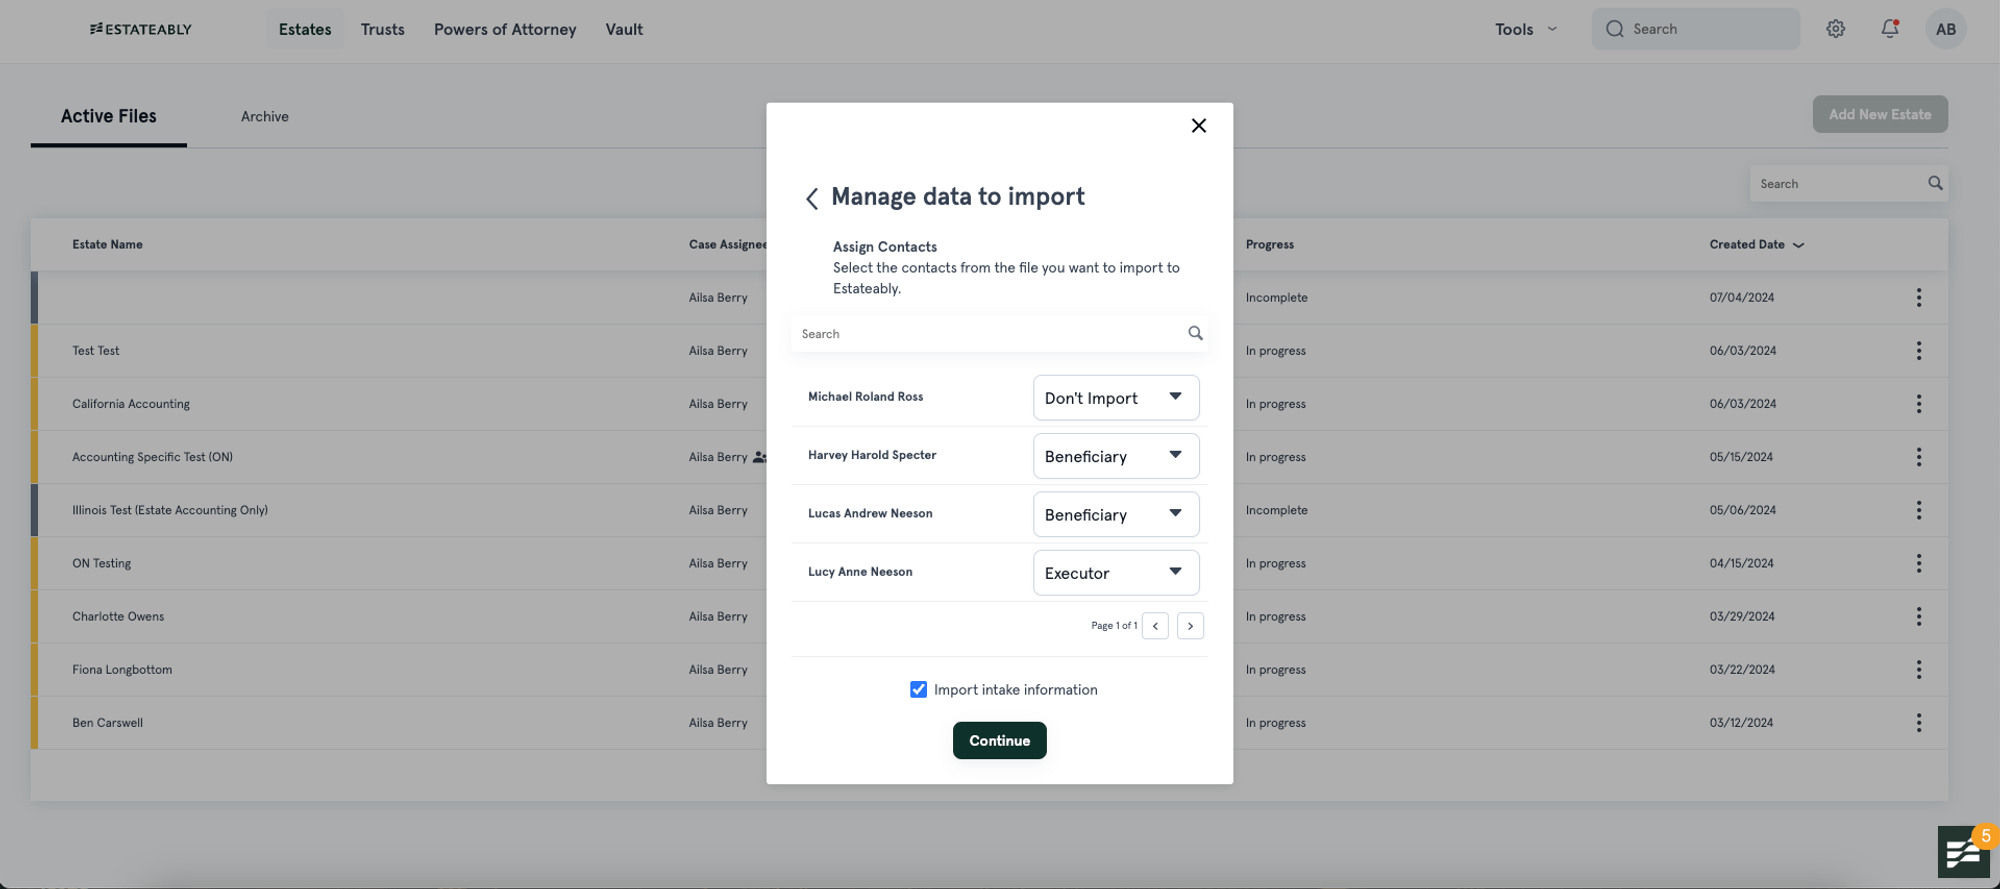Open three-dot menu for Fiona Longbottom
2000x889 pixels.
click(1918, 669)
